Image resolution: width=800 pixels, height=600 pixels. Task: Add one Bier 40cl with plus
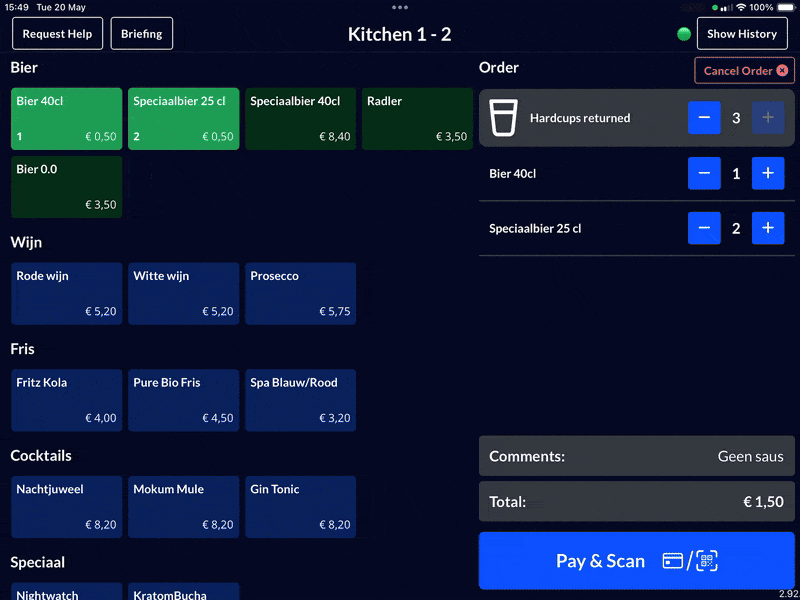point(768,173)
